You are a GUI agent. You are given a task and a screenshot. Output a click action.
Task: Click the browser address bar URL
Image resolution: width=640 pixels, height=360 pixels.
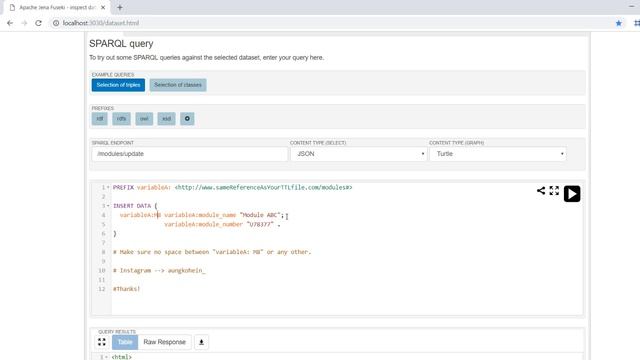click(101, 23)
